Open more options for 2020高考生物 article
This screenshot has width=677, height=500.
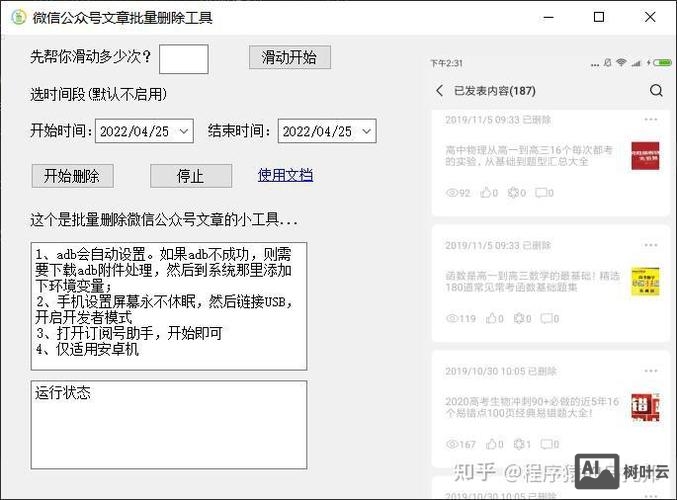tap(651, 370)
